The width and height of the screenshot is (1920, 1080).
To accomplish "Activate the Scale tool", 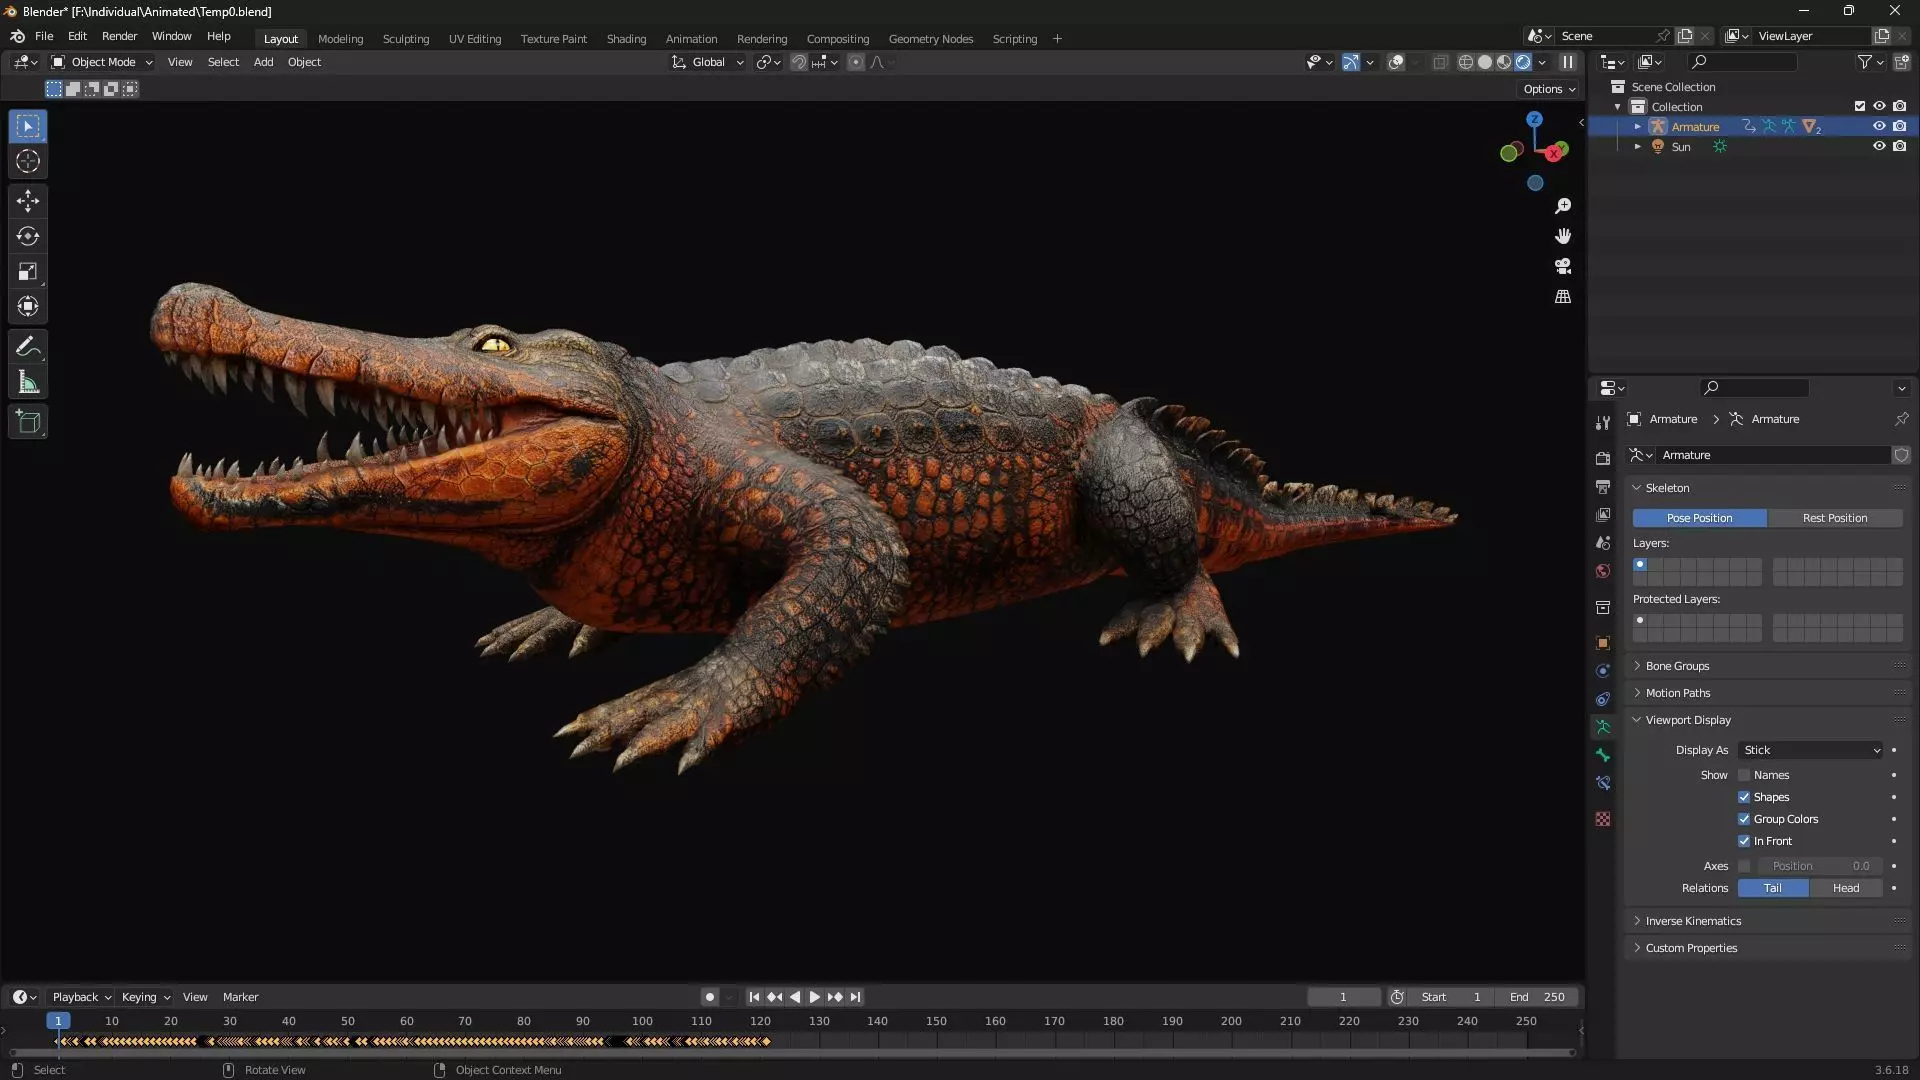I will tap(28, 271).
